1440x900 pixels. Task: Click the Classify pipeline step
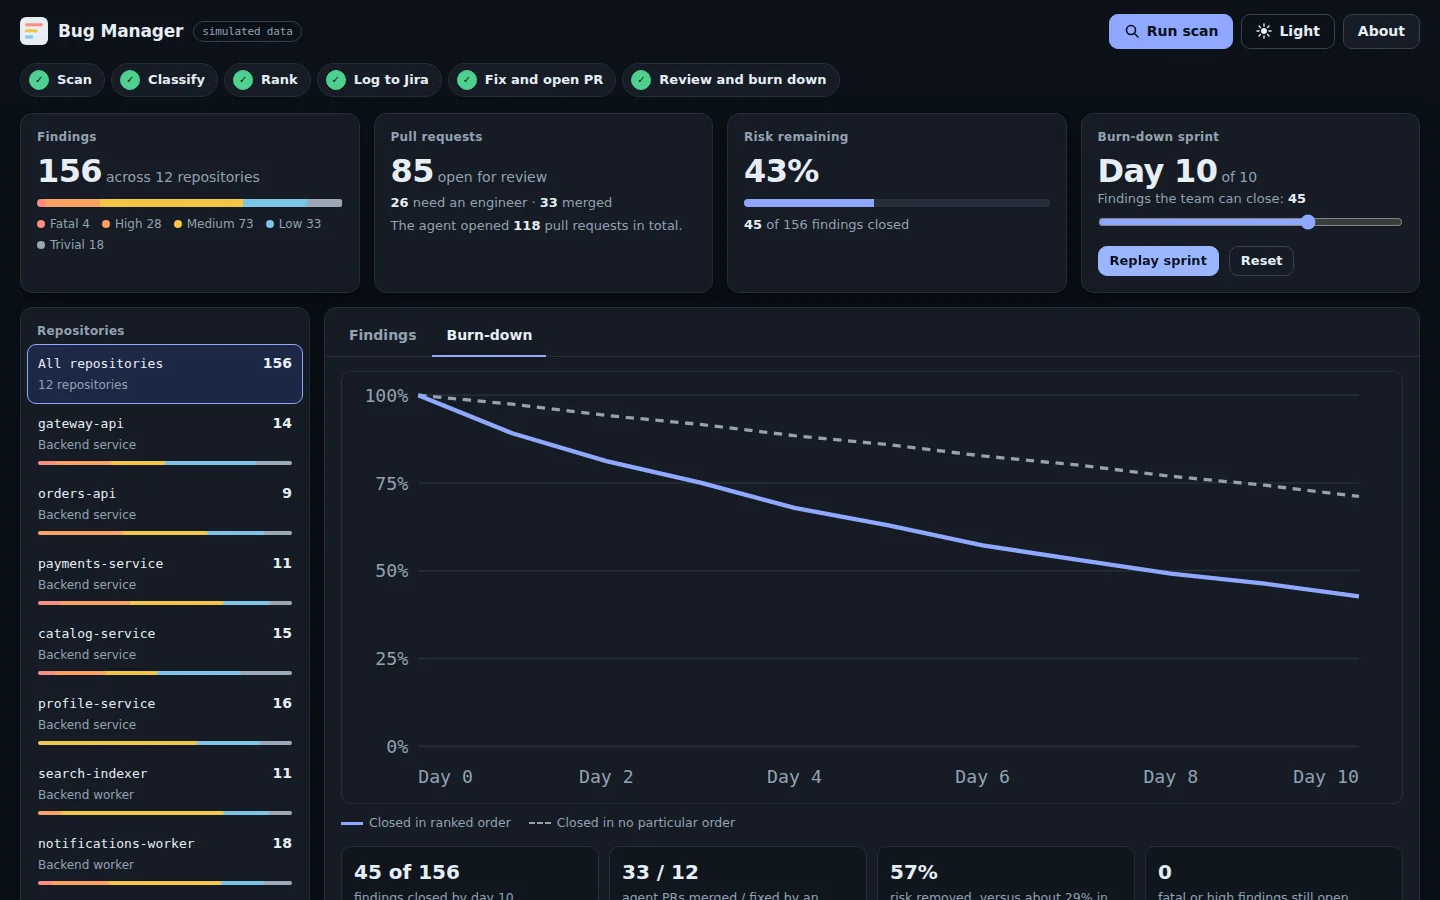tap(163, 80)
